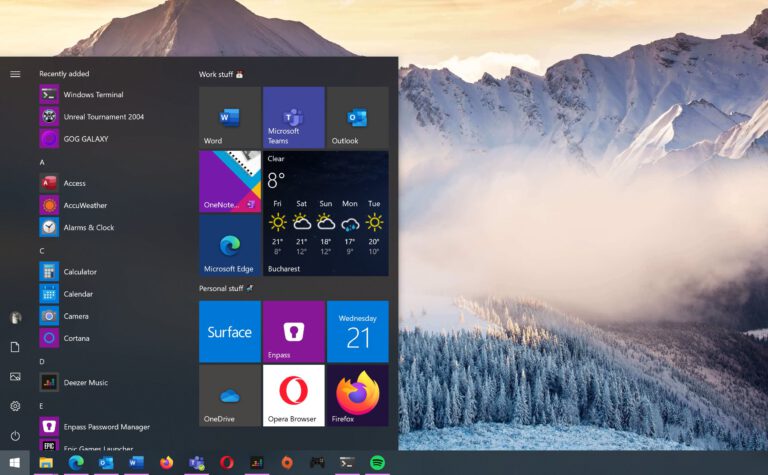Open the Surface tile
The height and width of the screenshot is (475, 768).
230,332
